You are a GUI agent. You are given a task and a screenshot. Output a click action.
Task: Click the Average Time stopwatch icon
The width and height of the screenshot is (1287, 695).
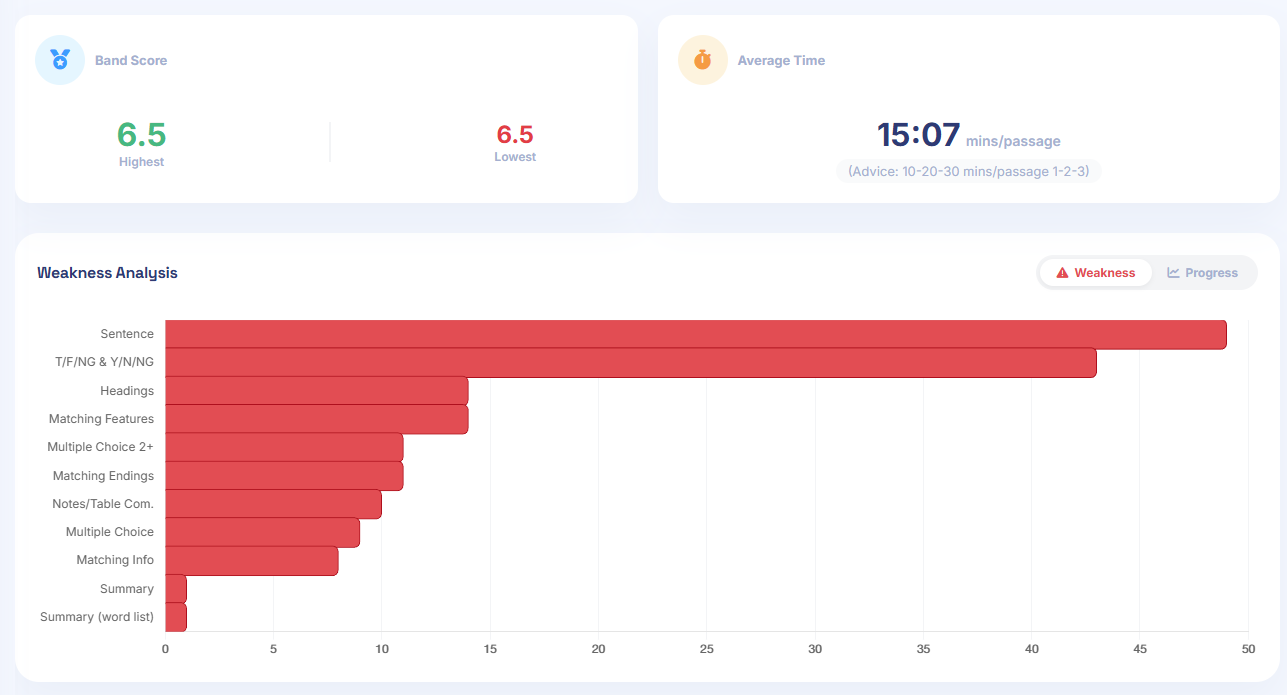point(702,60)
